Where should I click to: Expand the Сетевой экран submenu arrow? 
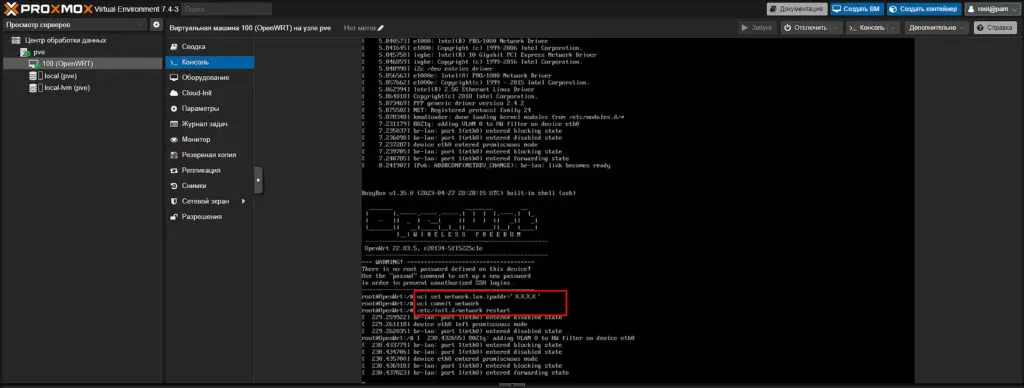coord(244,201)
